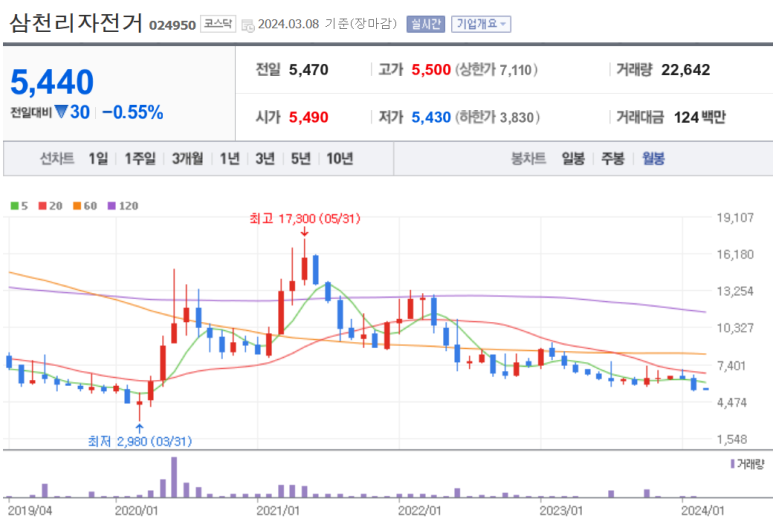
Task: Click the 2023/01 axis label
Action: click(561, 511)
